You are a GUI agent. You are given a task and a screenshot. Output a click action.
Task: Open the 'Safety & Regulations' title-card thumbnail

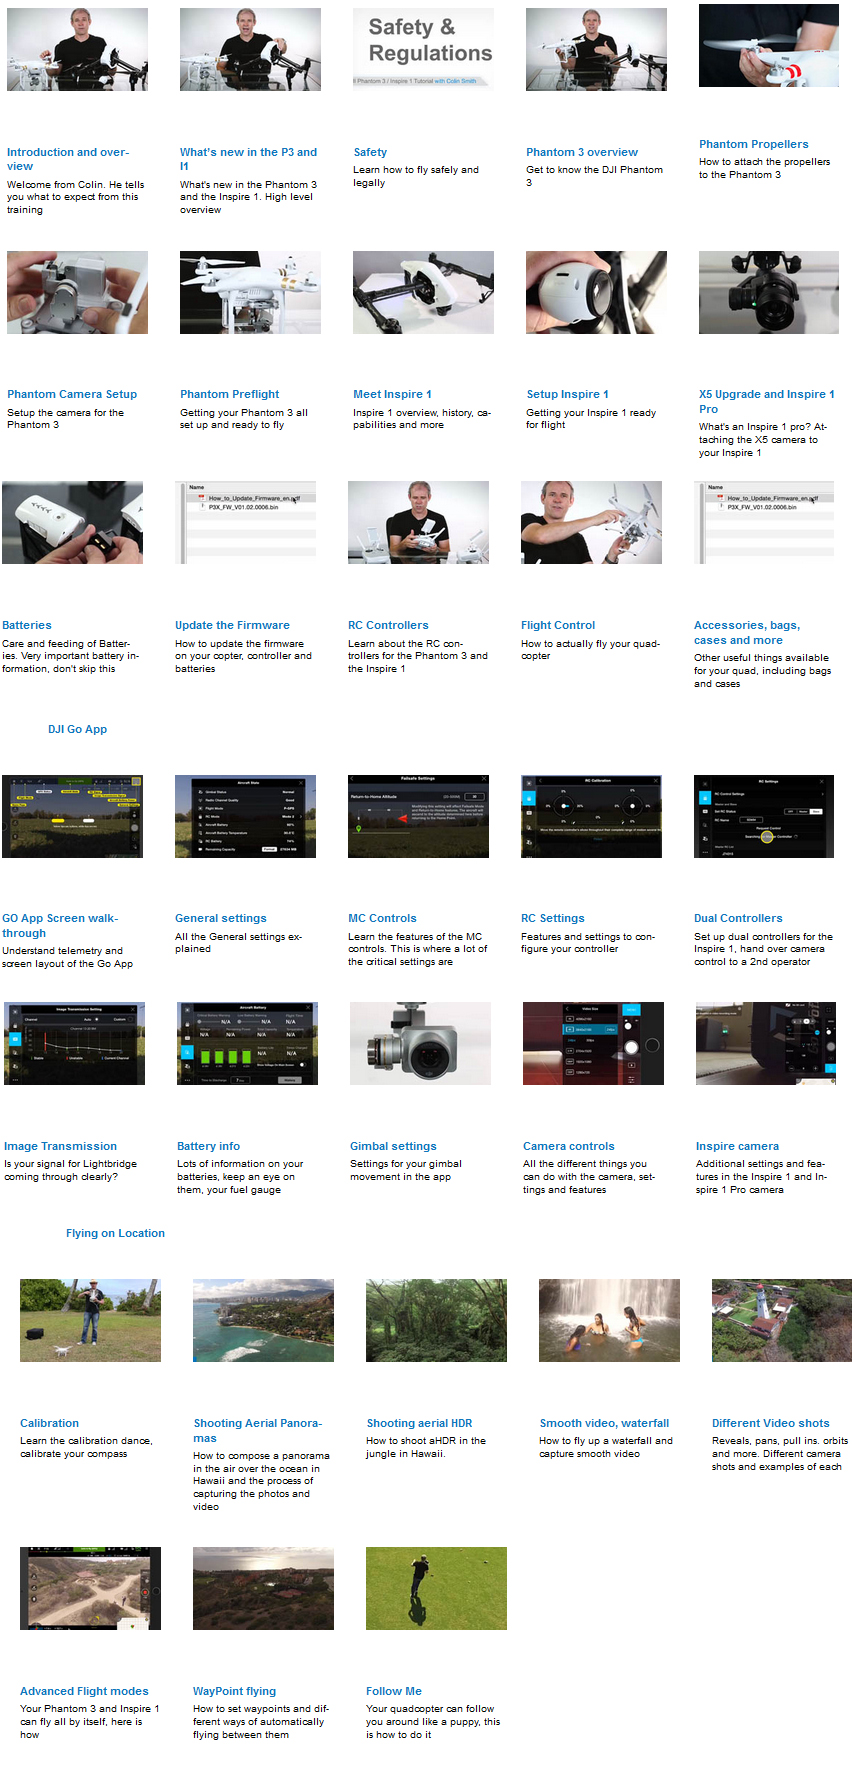click(x=423, y=49)
